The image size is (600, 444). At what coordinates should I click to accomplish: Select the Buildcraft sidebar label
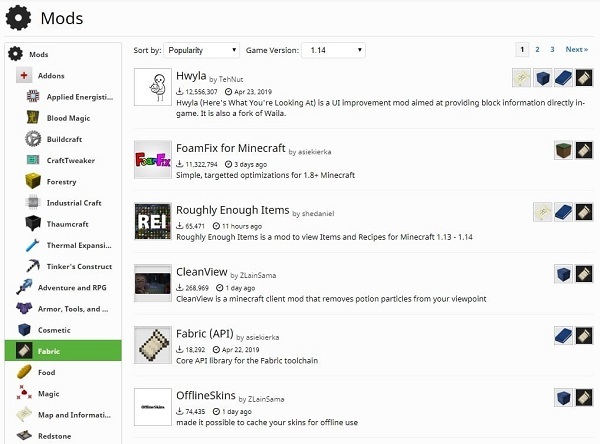click(64, 139)
